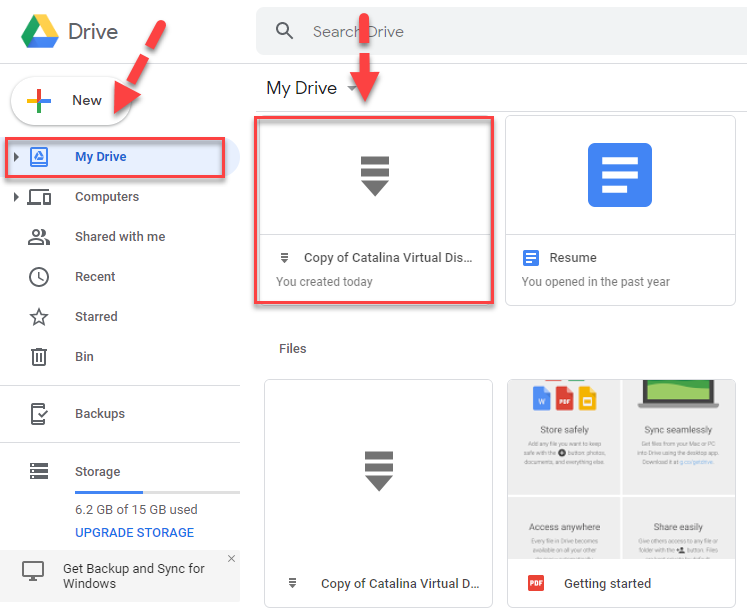
Task: Click the Starred star icon
Action: tap(39, 317)
